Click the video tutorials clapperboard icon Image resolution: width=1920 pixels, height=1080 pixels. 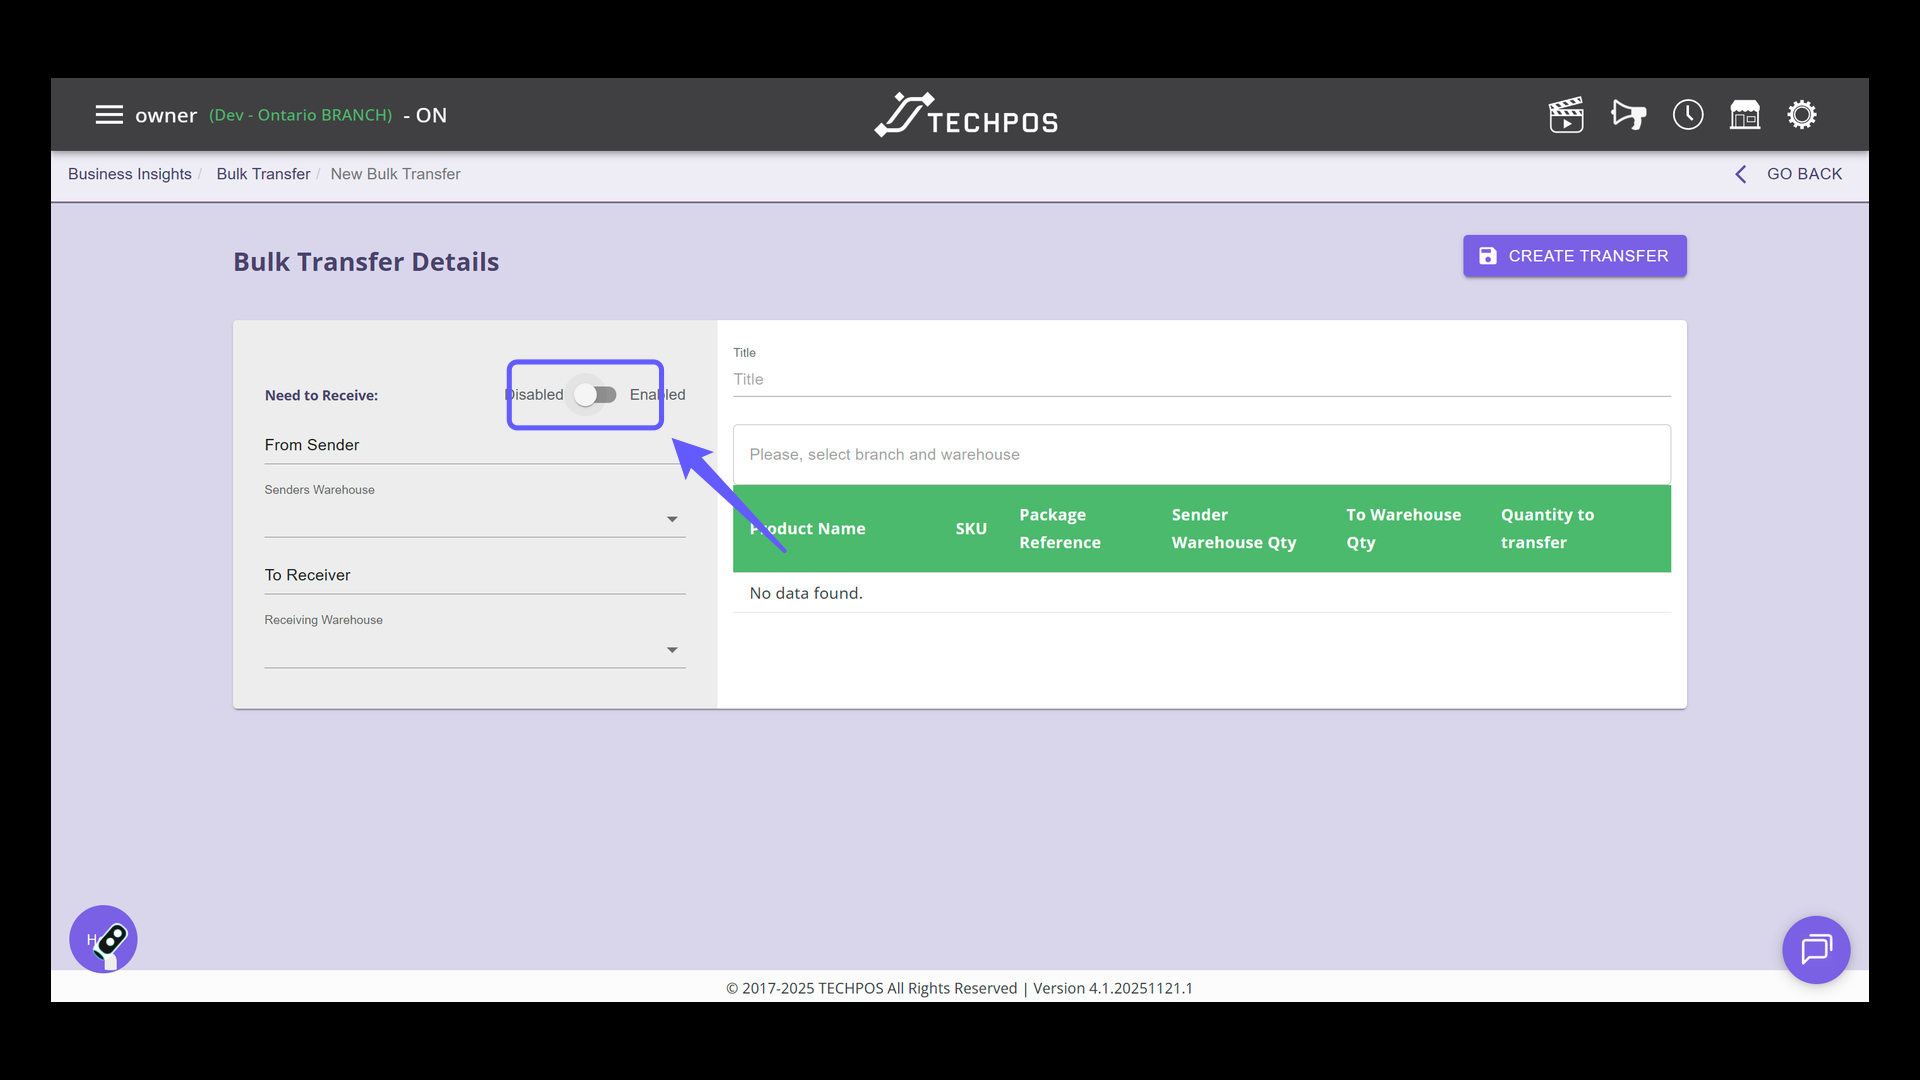[1566, 114]
